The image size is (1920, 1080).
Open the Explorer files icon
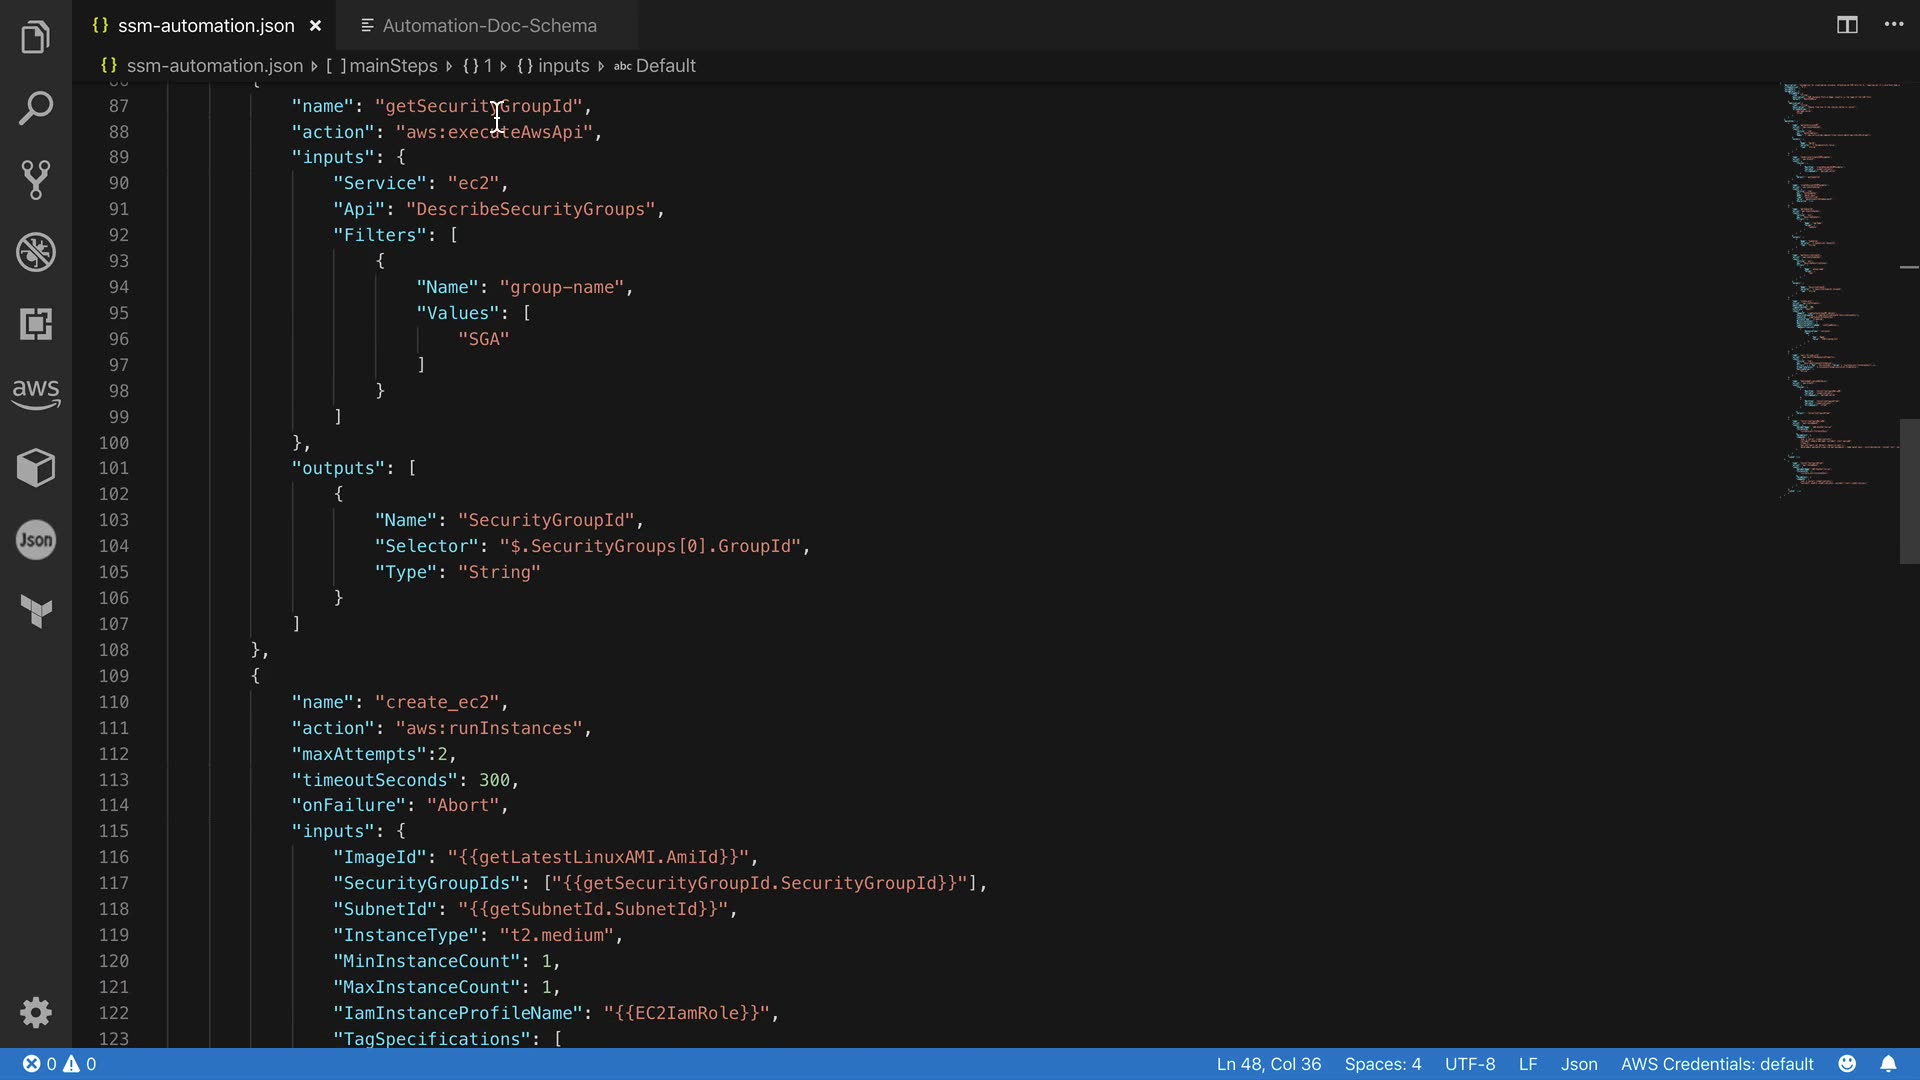36,37
